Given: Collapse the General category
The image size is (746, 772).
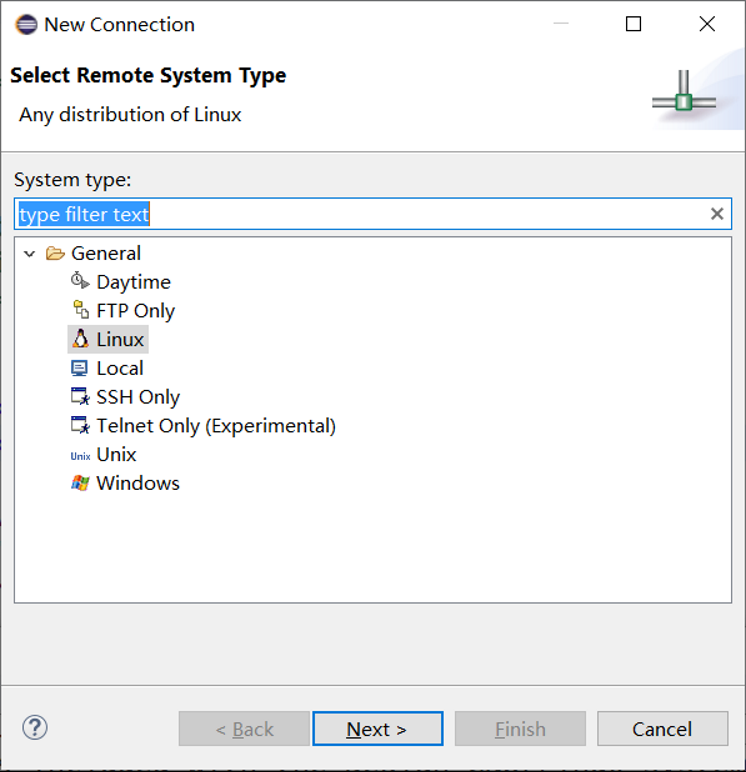Looking at the screenshot, I should click(30, 254).
